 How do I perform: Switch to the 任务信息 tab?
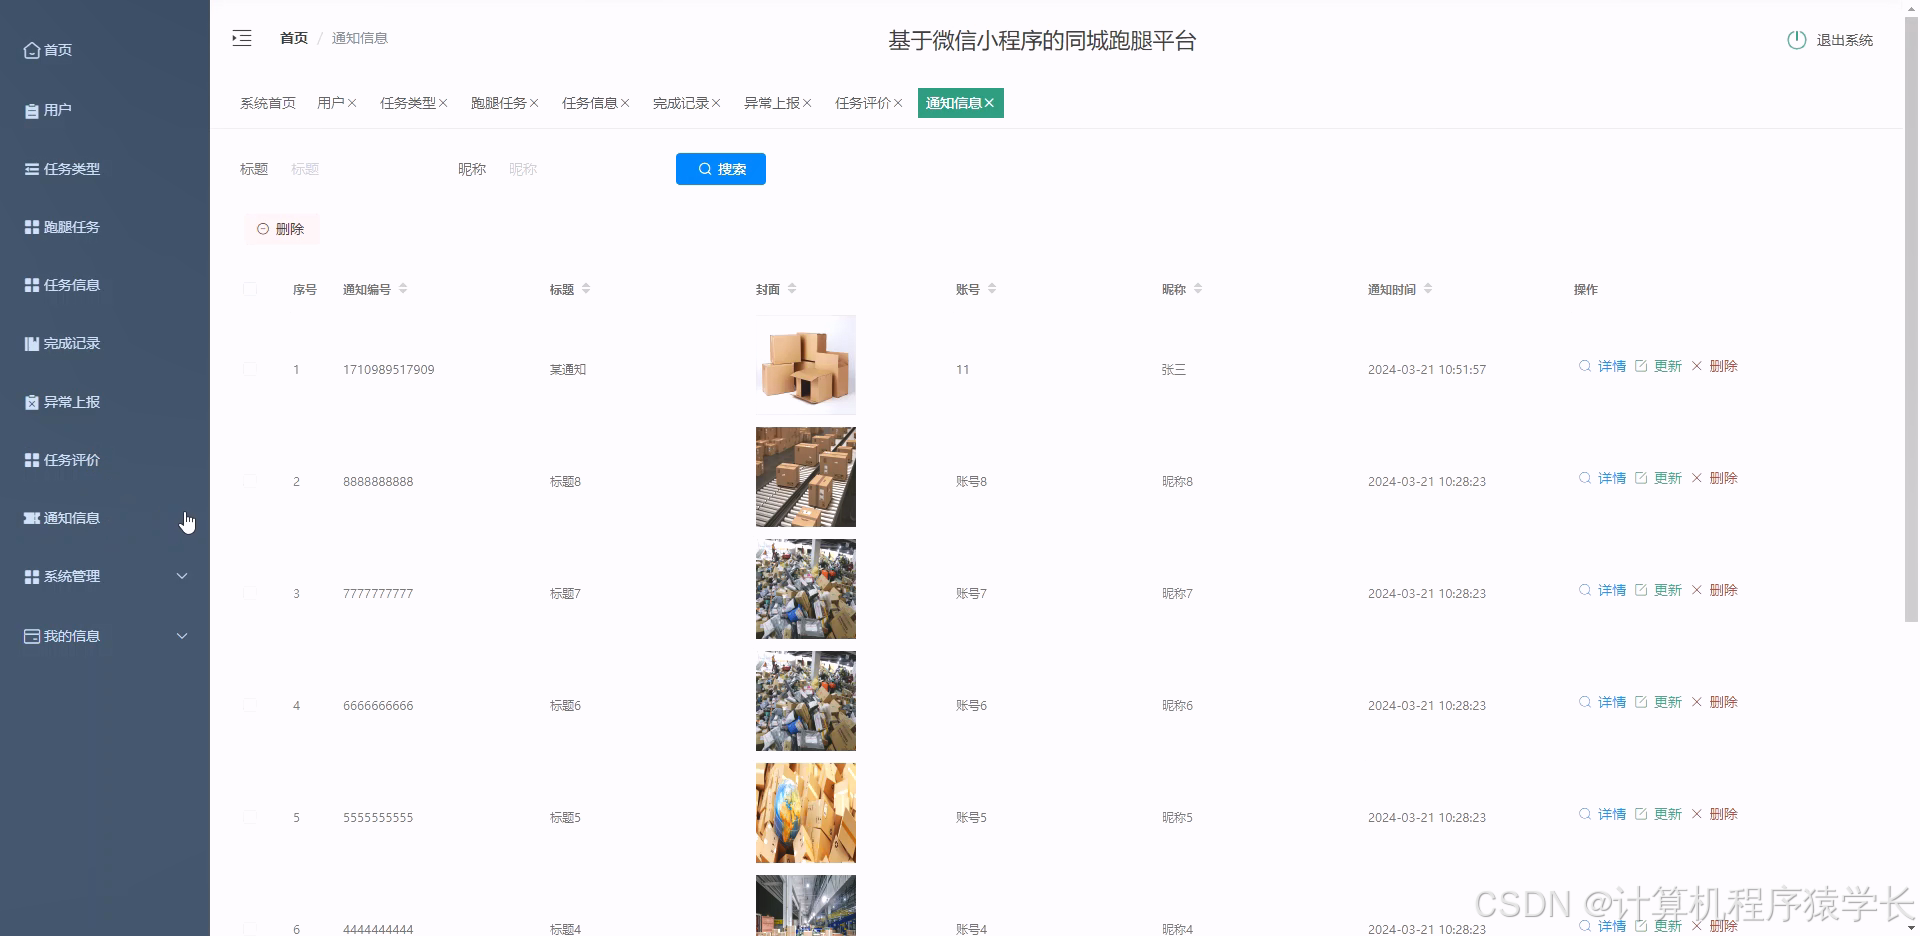tap(589, 102)
